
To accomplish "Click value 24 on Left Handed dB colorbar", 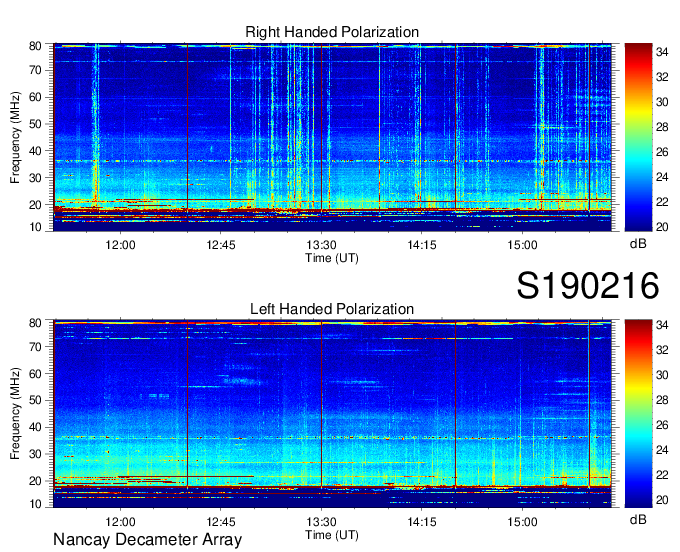I will tap(662, 450).
